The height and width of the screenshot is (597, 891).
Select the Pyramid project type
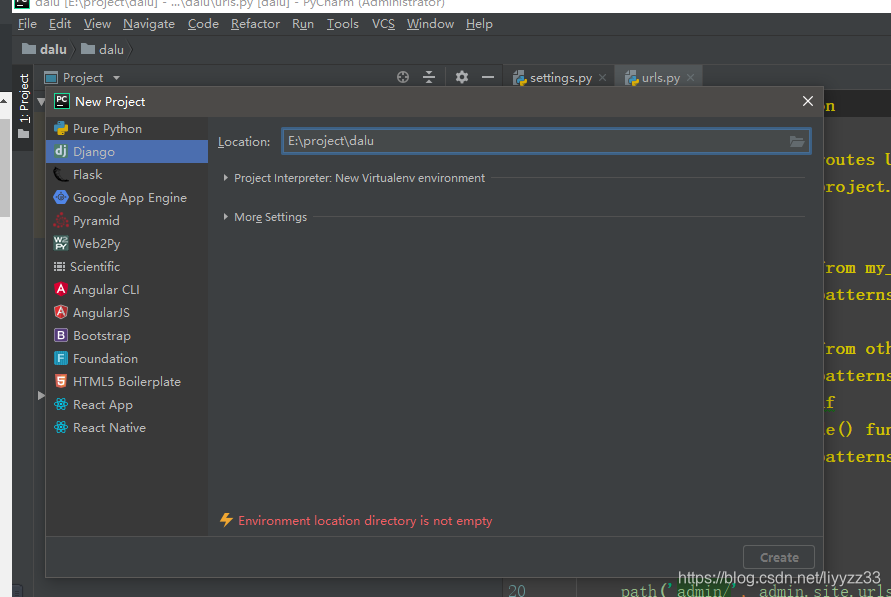pyautogui.click(x=127, y=221)
